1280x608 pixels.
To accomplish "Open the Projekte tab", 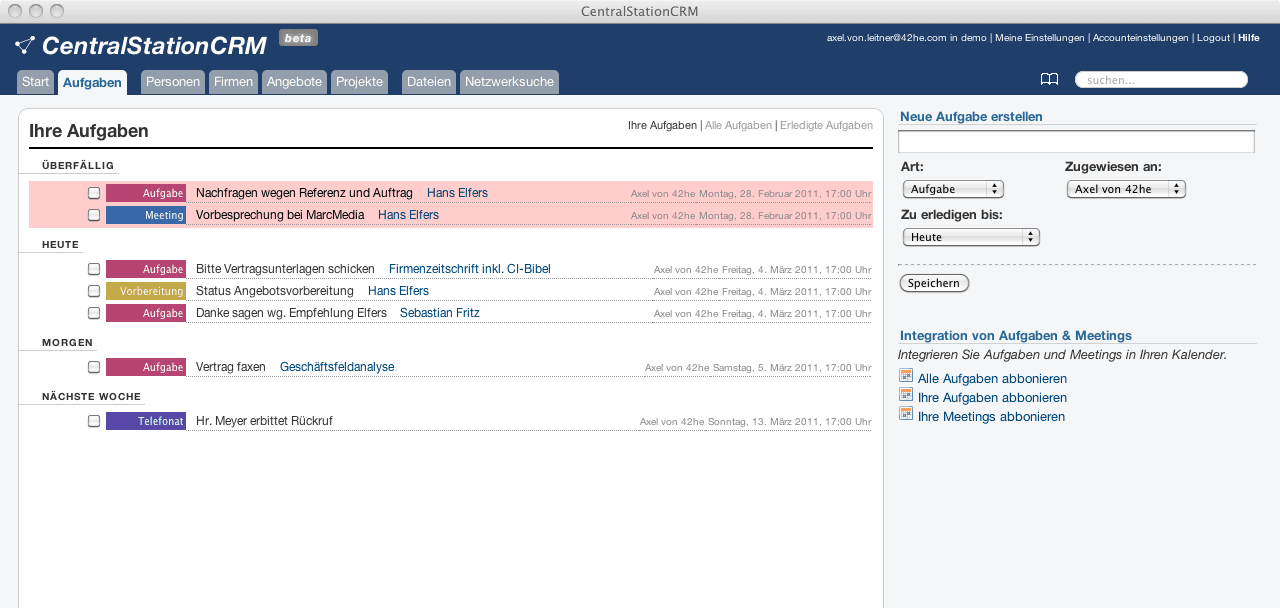I will pyautogui.click(x=359, y=82).
